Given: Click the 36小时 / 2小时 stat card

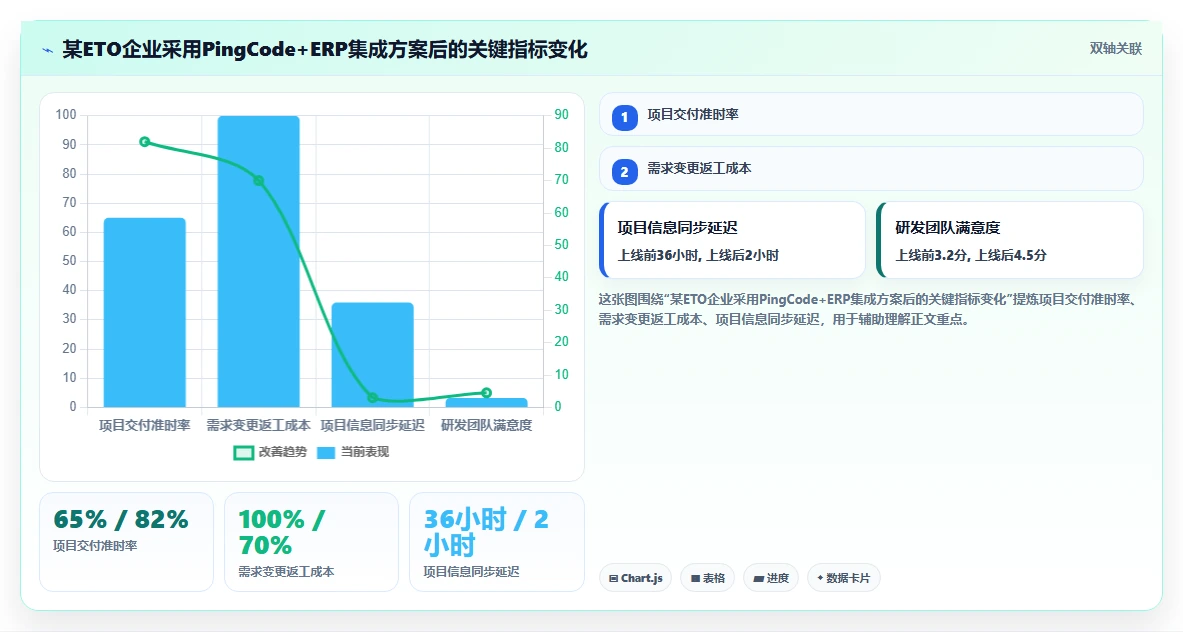Looking at the screenshot, I should click(496, 541).
